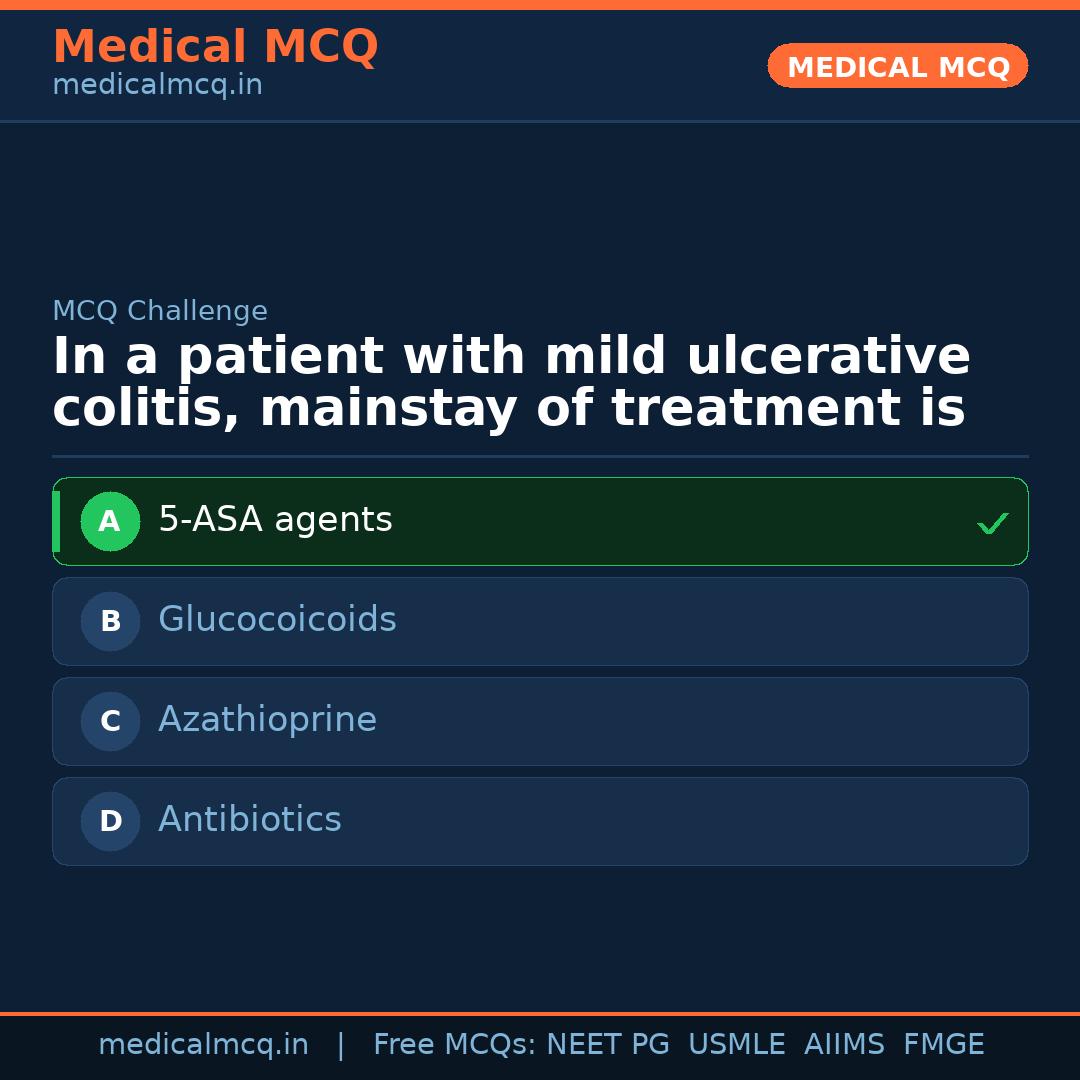1080x1080 pixels.
Task: Choose the Glucocoicoids answer option
Action: tap(277, 620)
